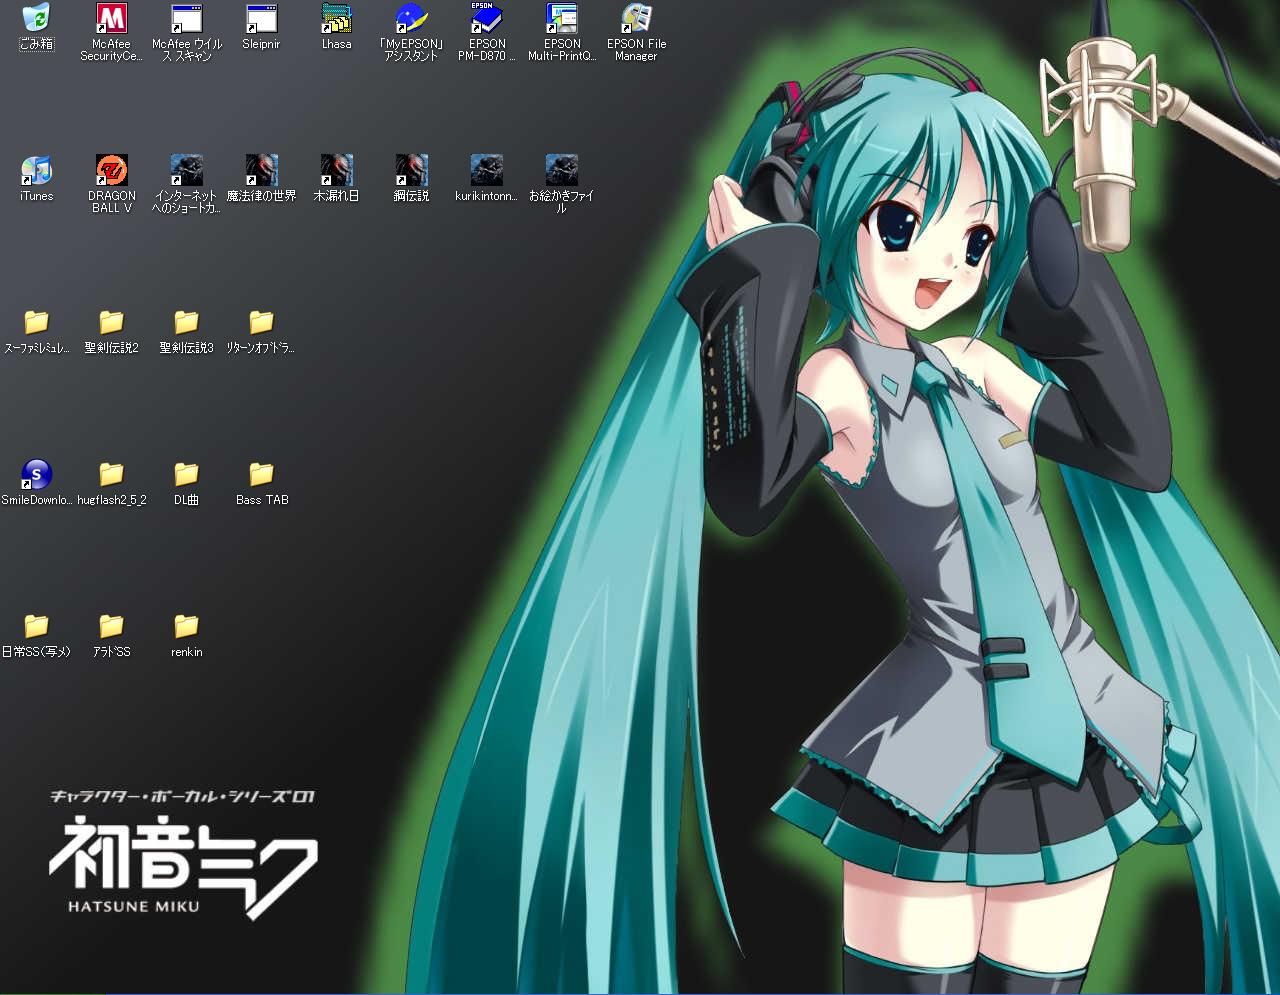Select the EPSON File Manager icon
The height and width of the screenshot is (995, 1280).
point(636,32)
